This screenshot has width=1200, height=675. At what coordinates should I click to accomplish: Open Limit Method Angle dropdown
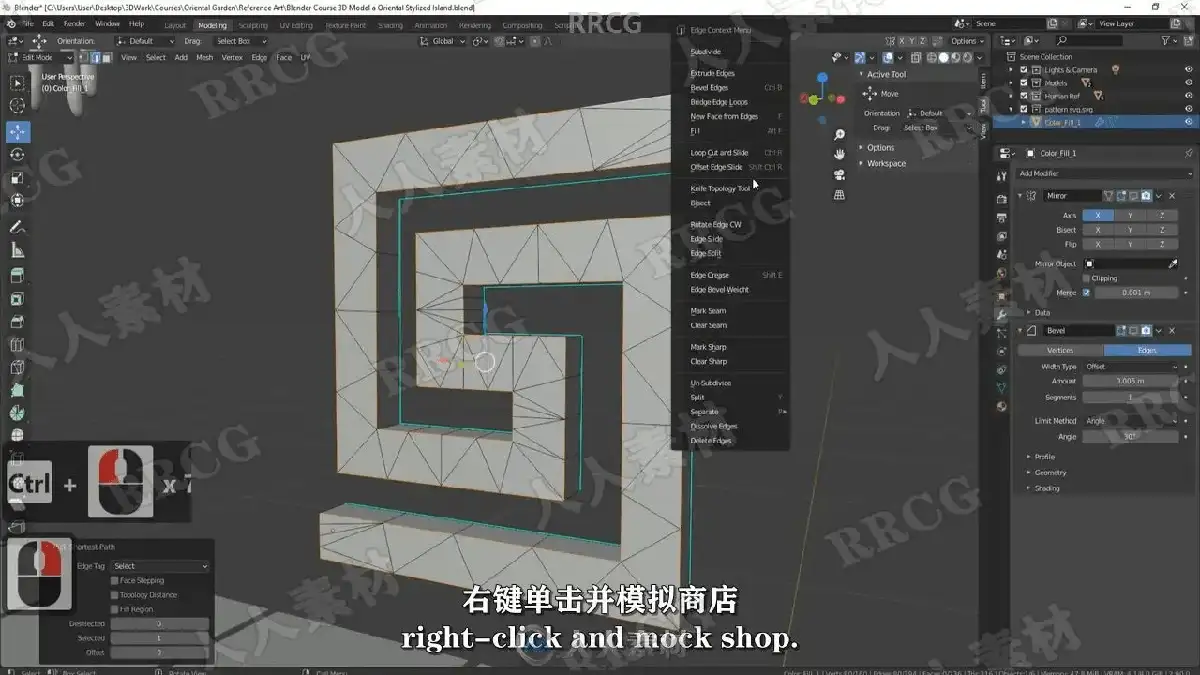[1132, 421]
